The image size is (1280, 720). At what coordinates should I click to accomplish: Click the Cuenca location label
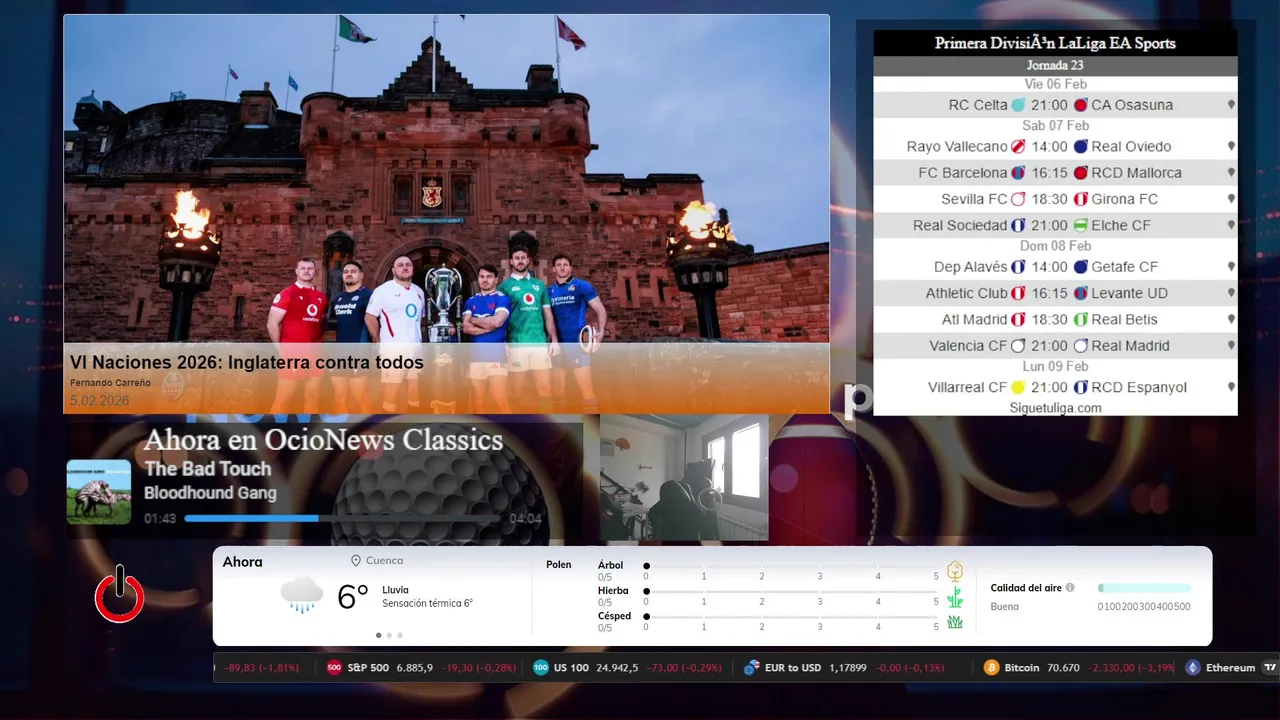click(x=385, y=561)
